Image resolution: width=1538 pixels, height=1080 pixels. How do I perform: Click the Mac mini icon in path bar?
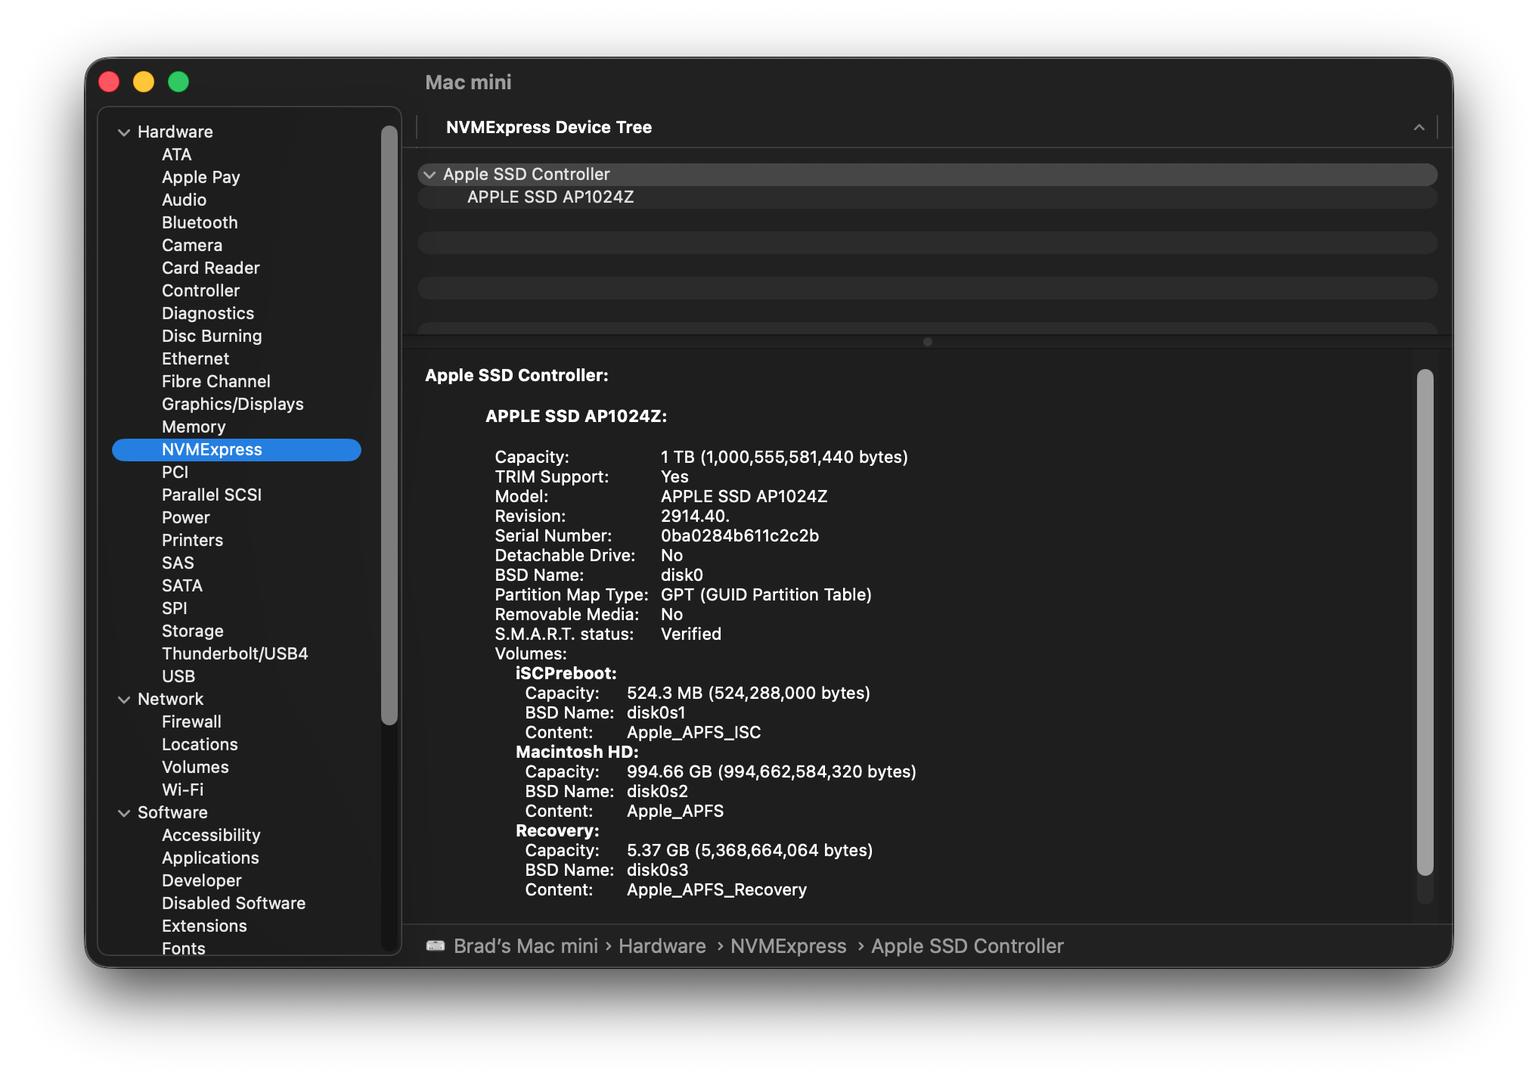point(435,946)
